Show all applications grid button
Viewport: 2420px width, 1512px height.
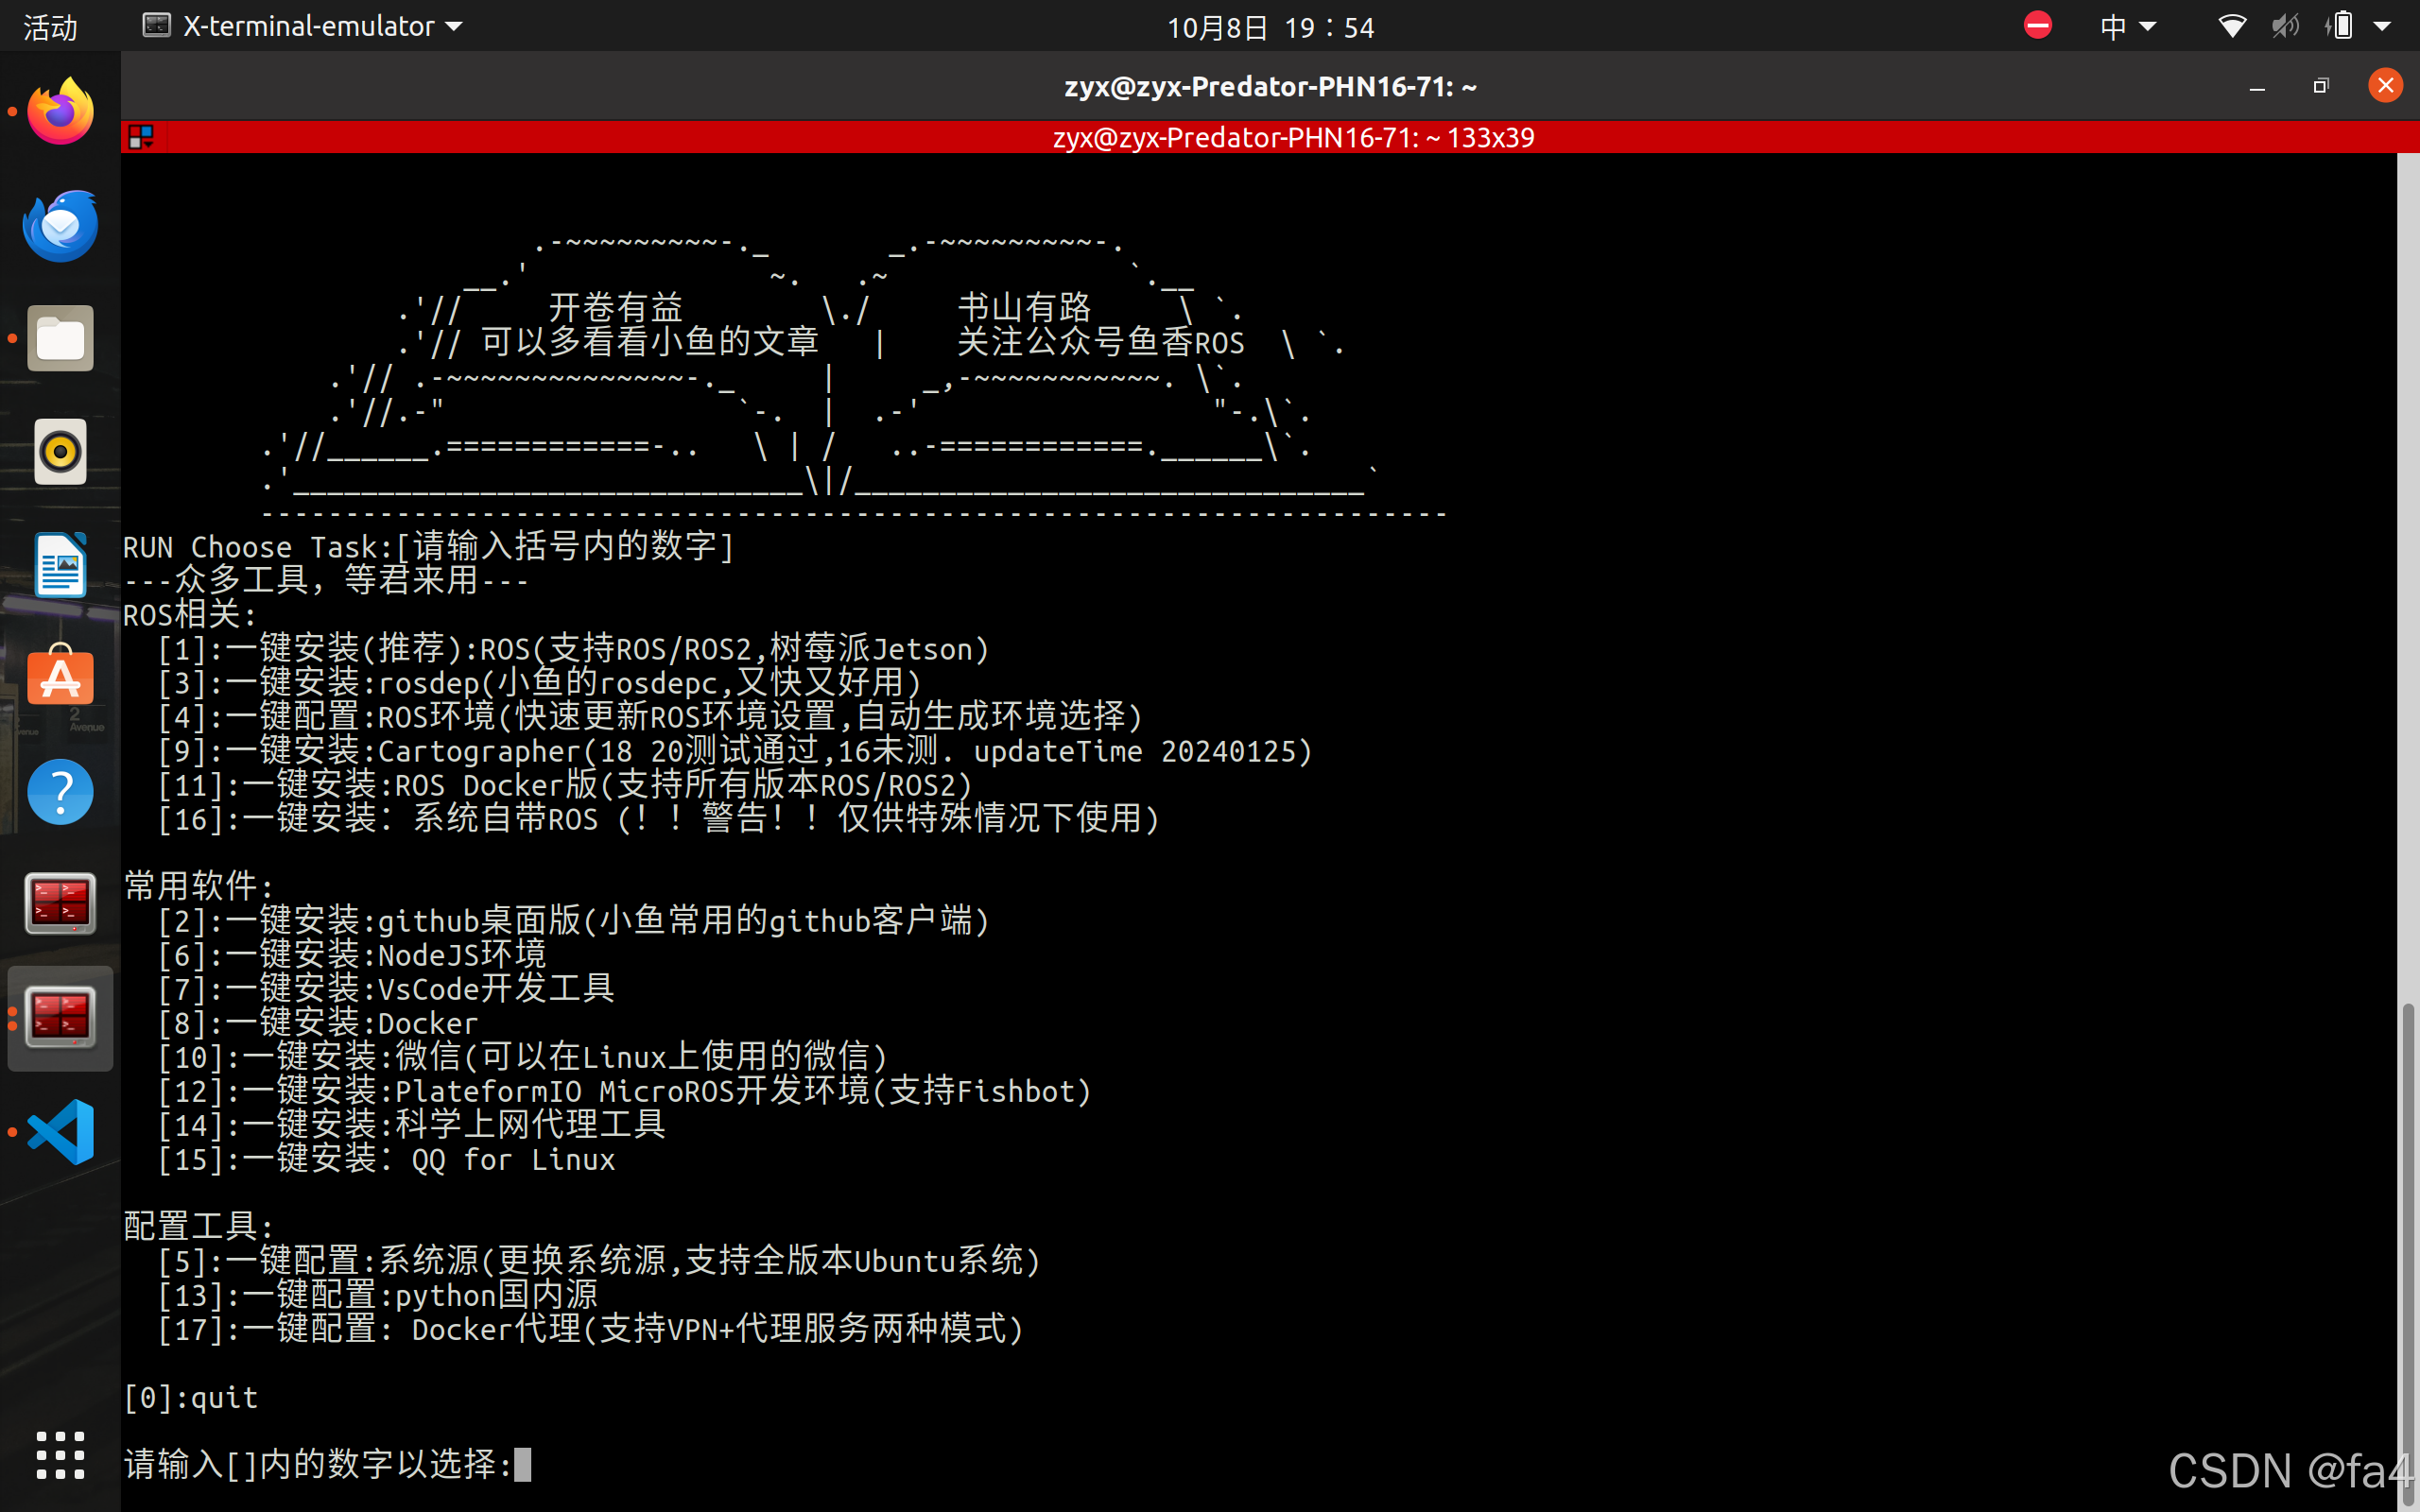60,1455
